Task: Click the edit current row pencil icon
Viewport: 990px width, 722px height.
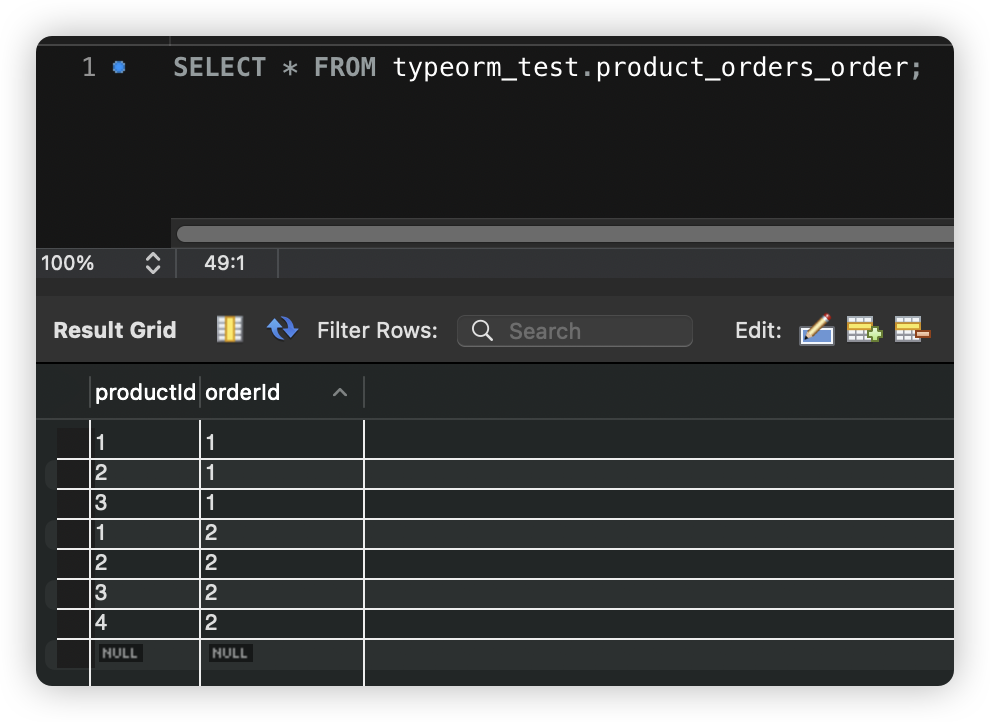Action: coord(816,330)
